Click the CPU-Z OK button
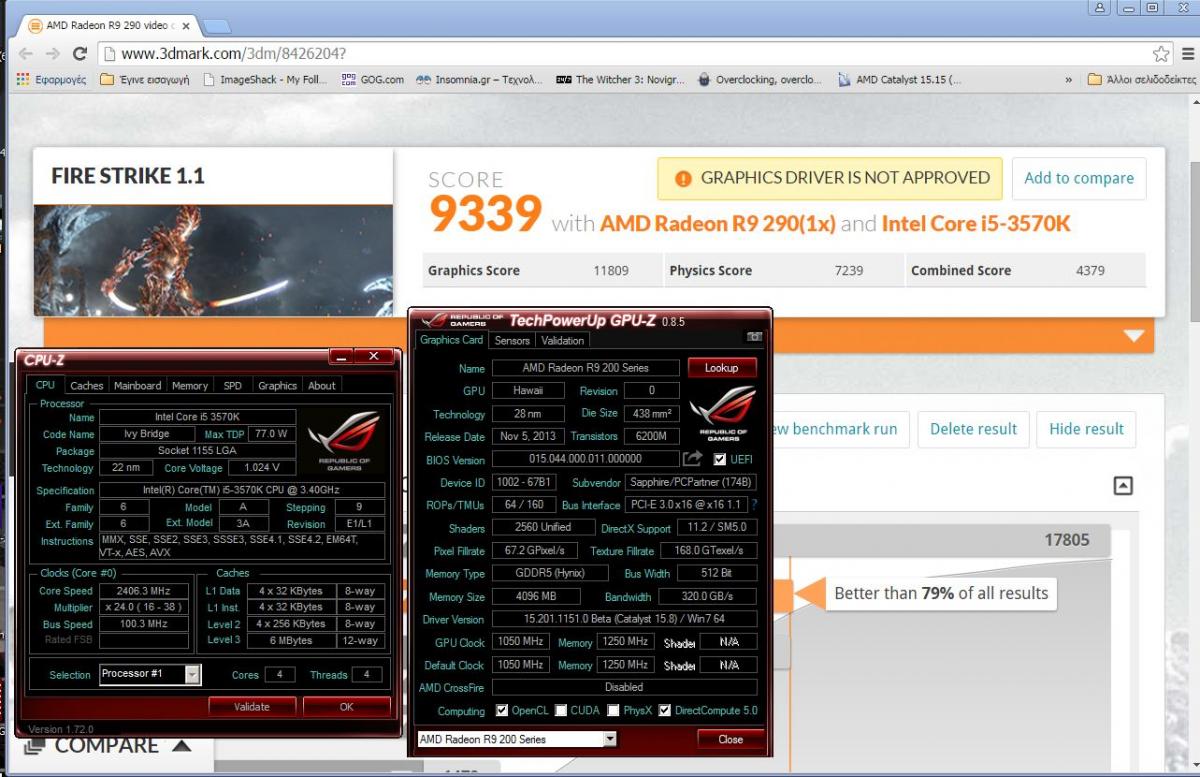 (x=346, y=706)
